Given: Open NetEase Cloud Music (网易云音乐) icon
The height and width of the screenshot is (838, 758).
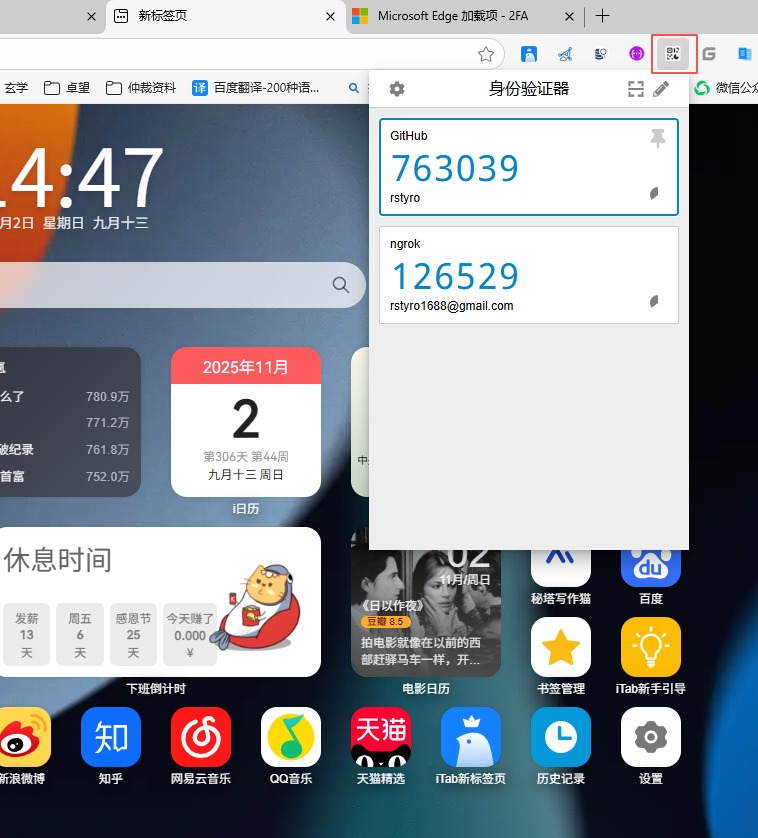Looking at the screenshot, I should (x=201, y=737).
